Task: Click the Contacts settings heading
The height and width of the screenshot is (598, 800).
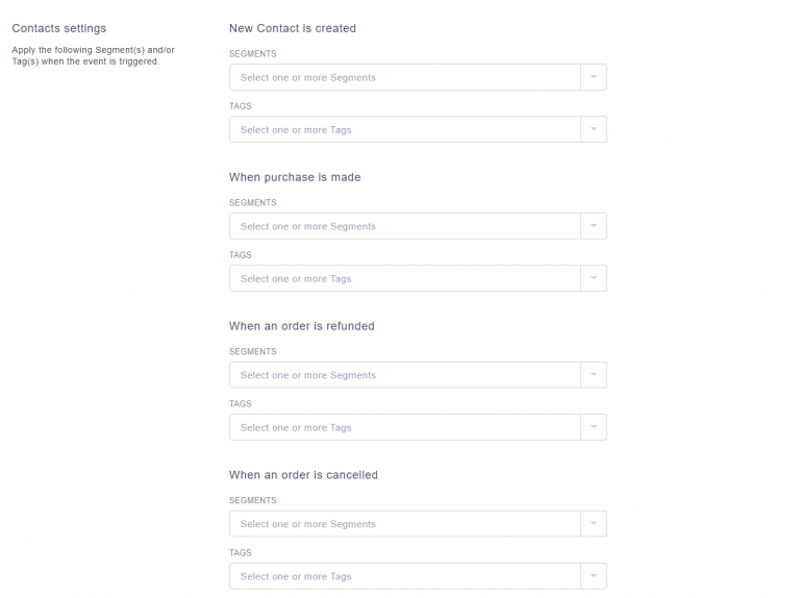Action: 59,29
